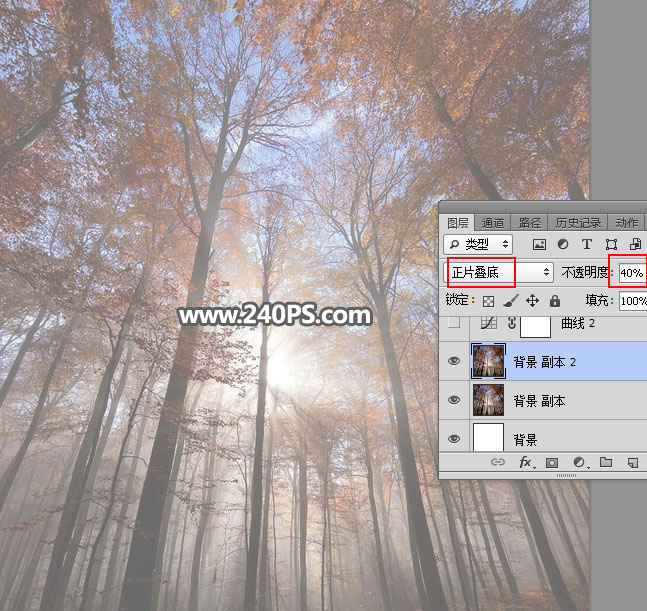Hide the 背景 副本 2 layer
The image size is (647, 611).
coord(454,361)
